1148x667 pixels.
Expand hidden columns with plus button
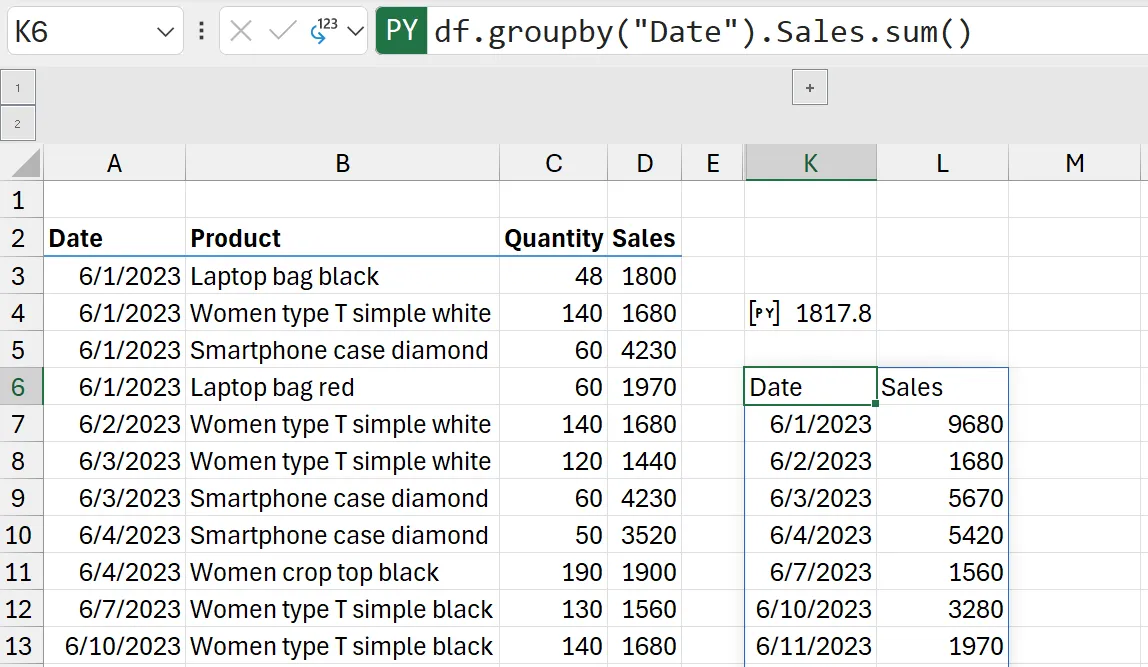pos(809,88)
